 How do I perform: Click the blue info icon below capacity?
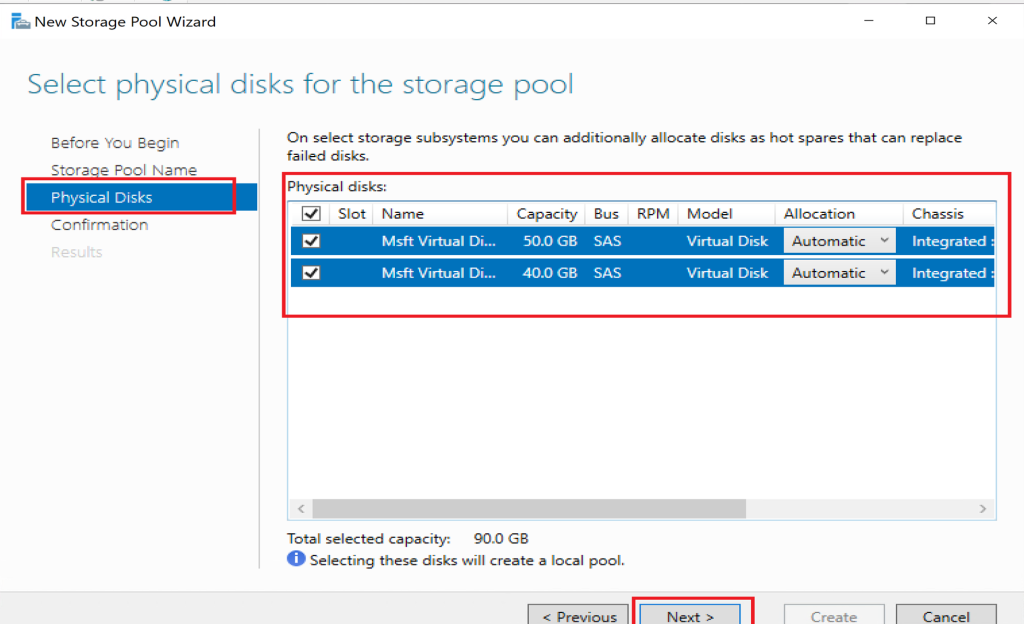[x=296, y=559]
